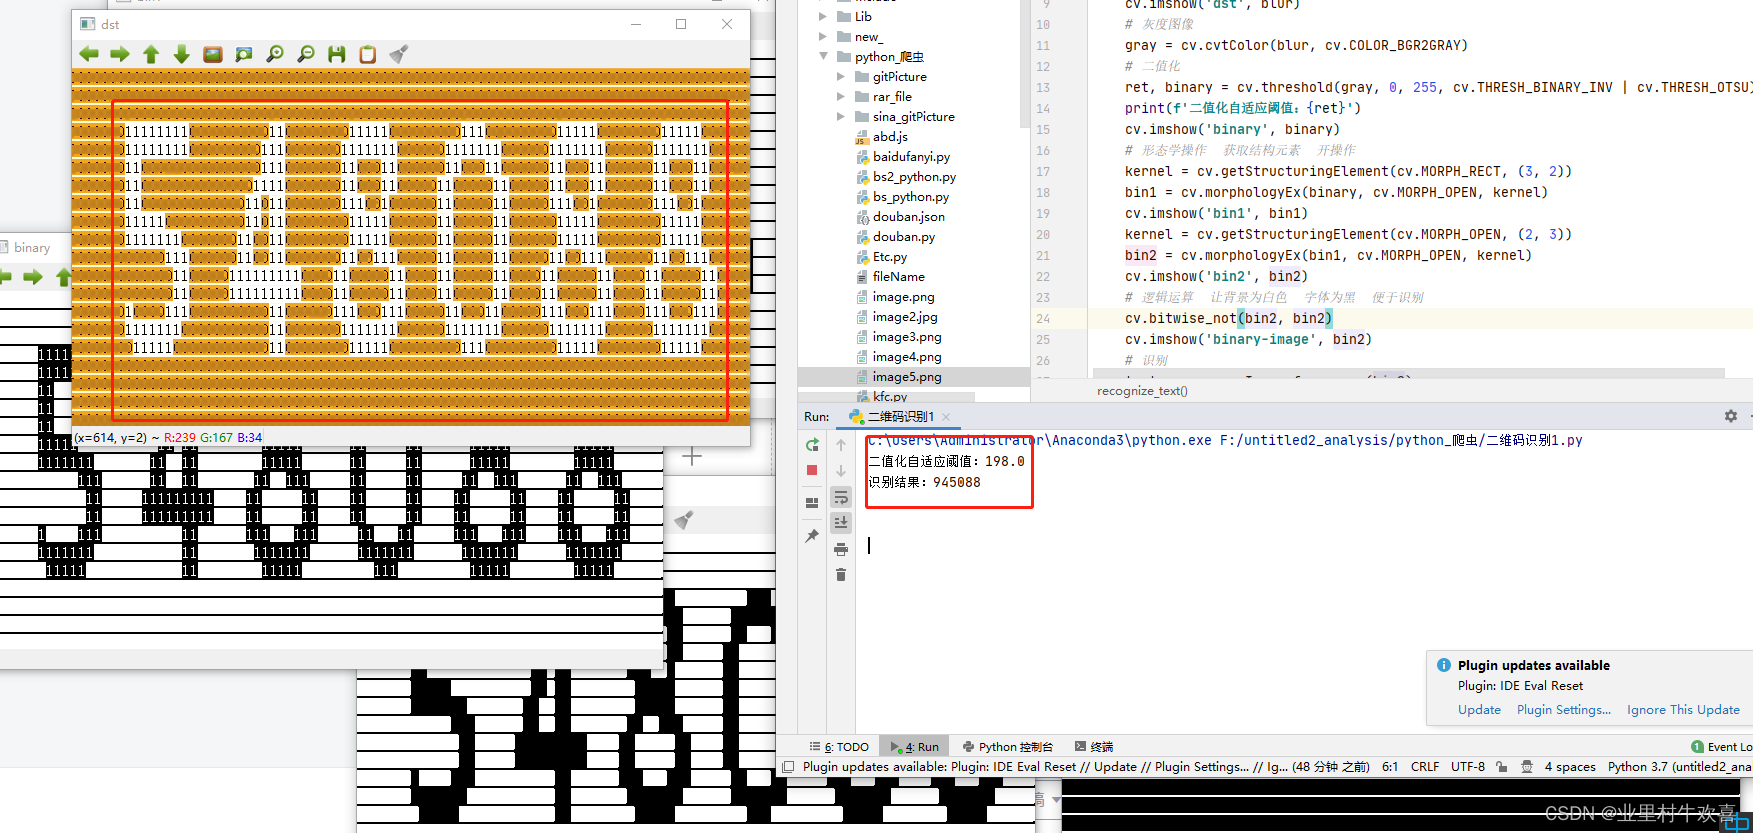Image resolution: width=1753 pixels, height=833 pixels.
Task: Click the zoom in magnifier in dst window
Action: (275, 54)
